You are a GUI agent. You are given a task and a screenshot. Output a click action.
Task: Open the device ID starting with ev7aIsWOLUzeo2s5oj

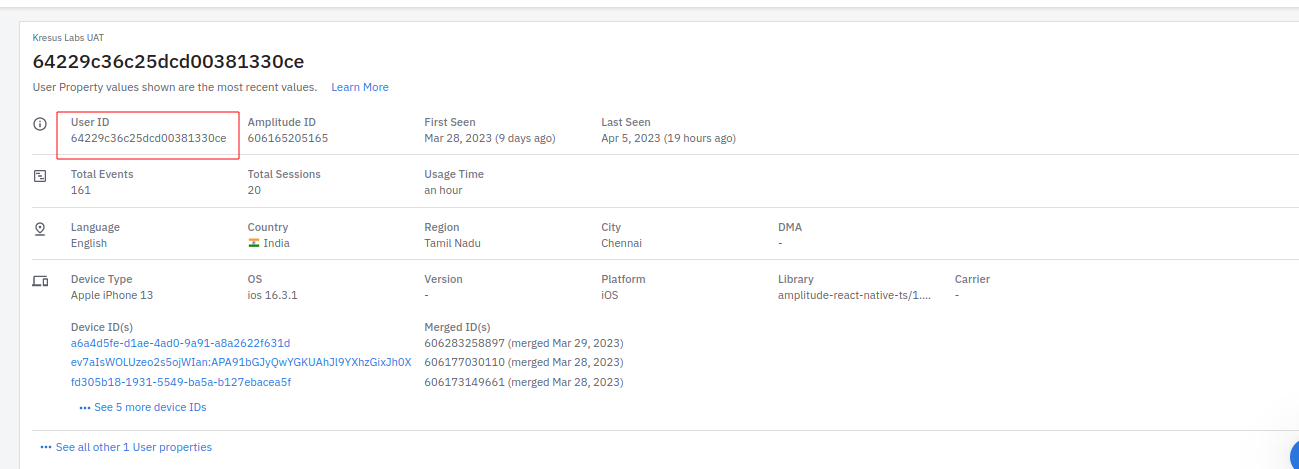[240, 362]
